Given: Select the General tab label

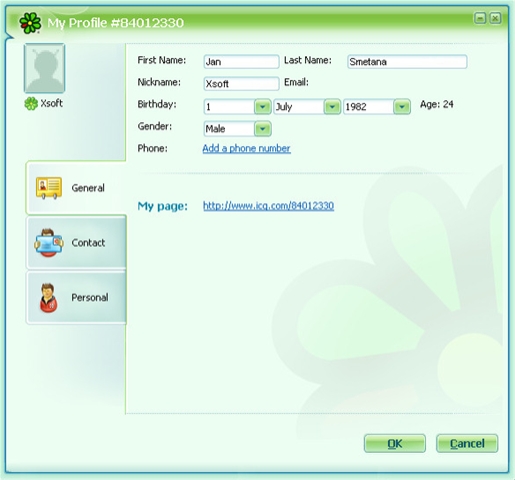Looking at the screenshot, I should click(88, 188).
